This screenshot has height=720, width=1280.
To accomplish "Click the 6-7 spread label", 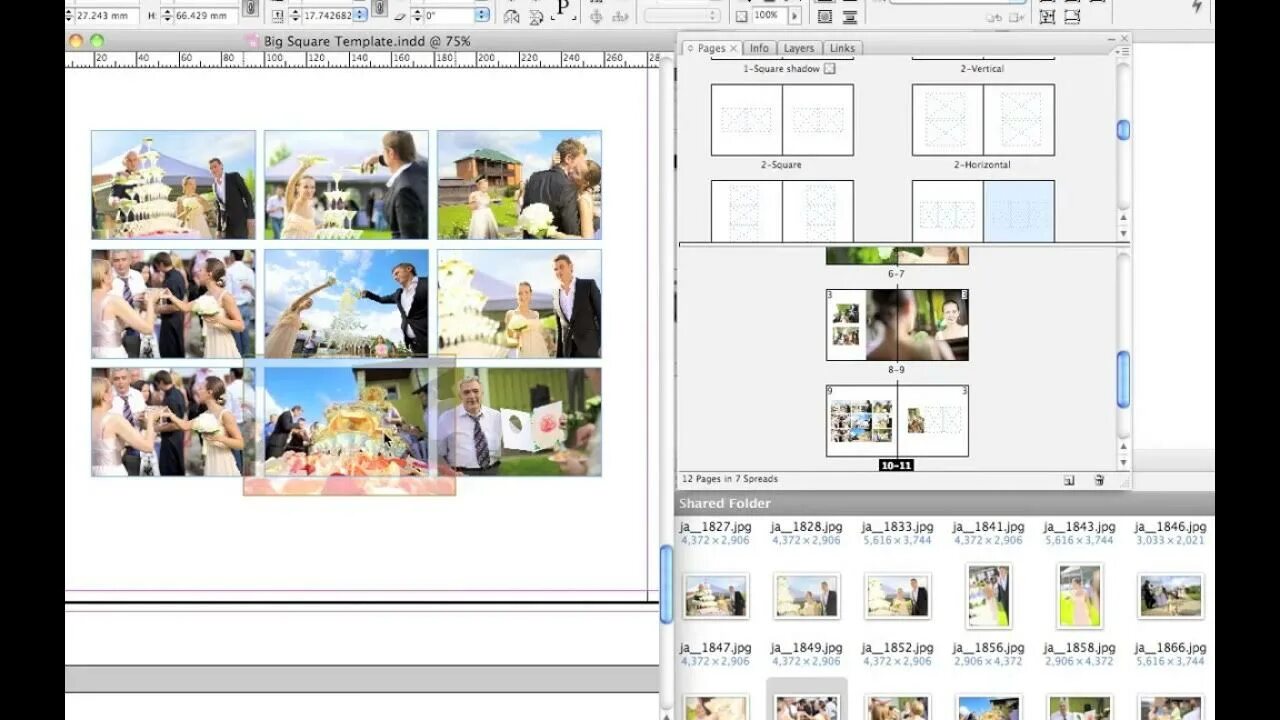I will point(897,274).
